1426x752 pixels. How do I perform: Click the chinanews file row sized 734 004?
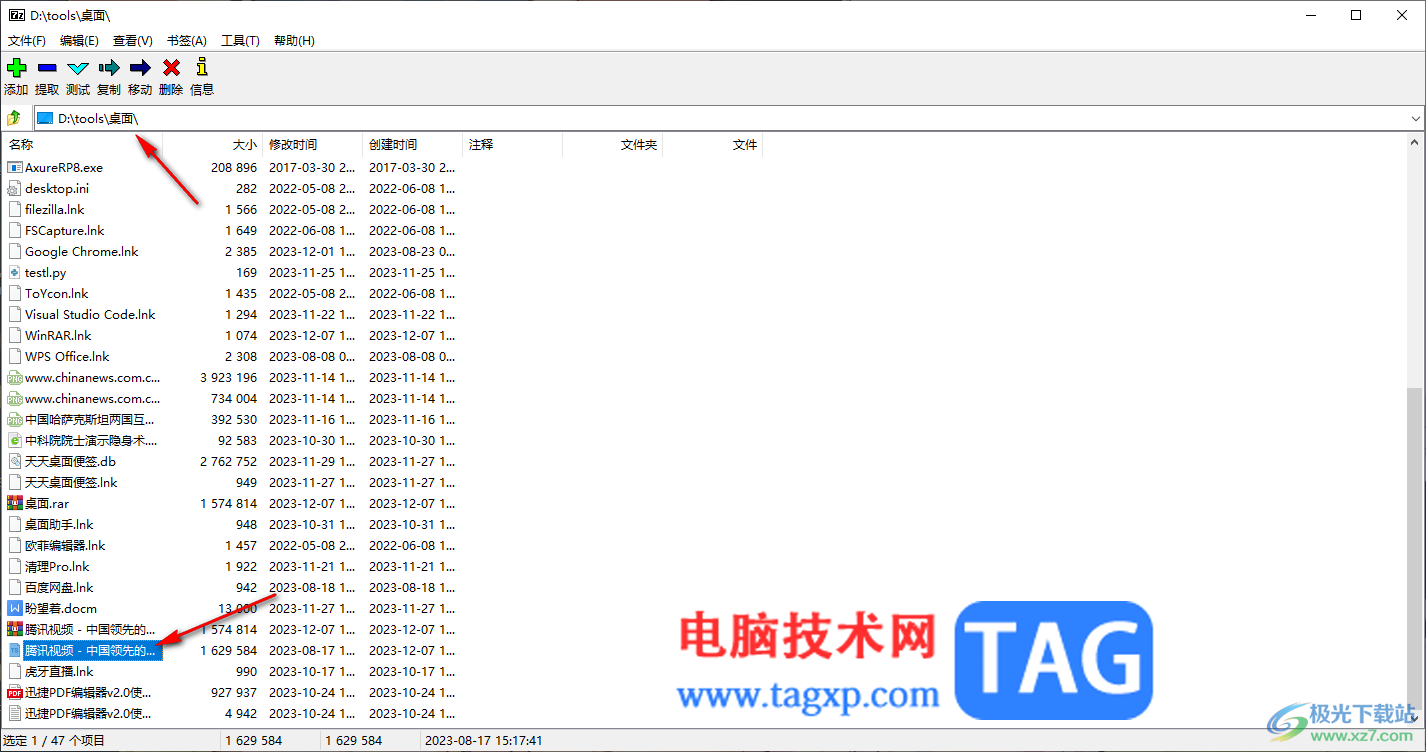pos(231,399)
